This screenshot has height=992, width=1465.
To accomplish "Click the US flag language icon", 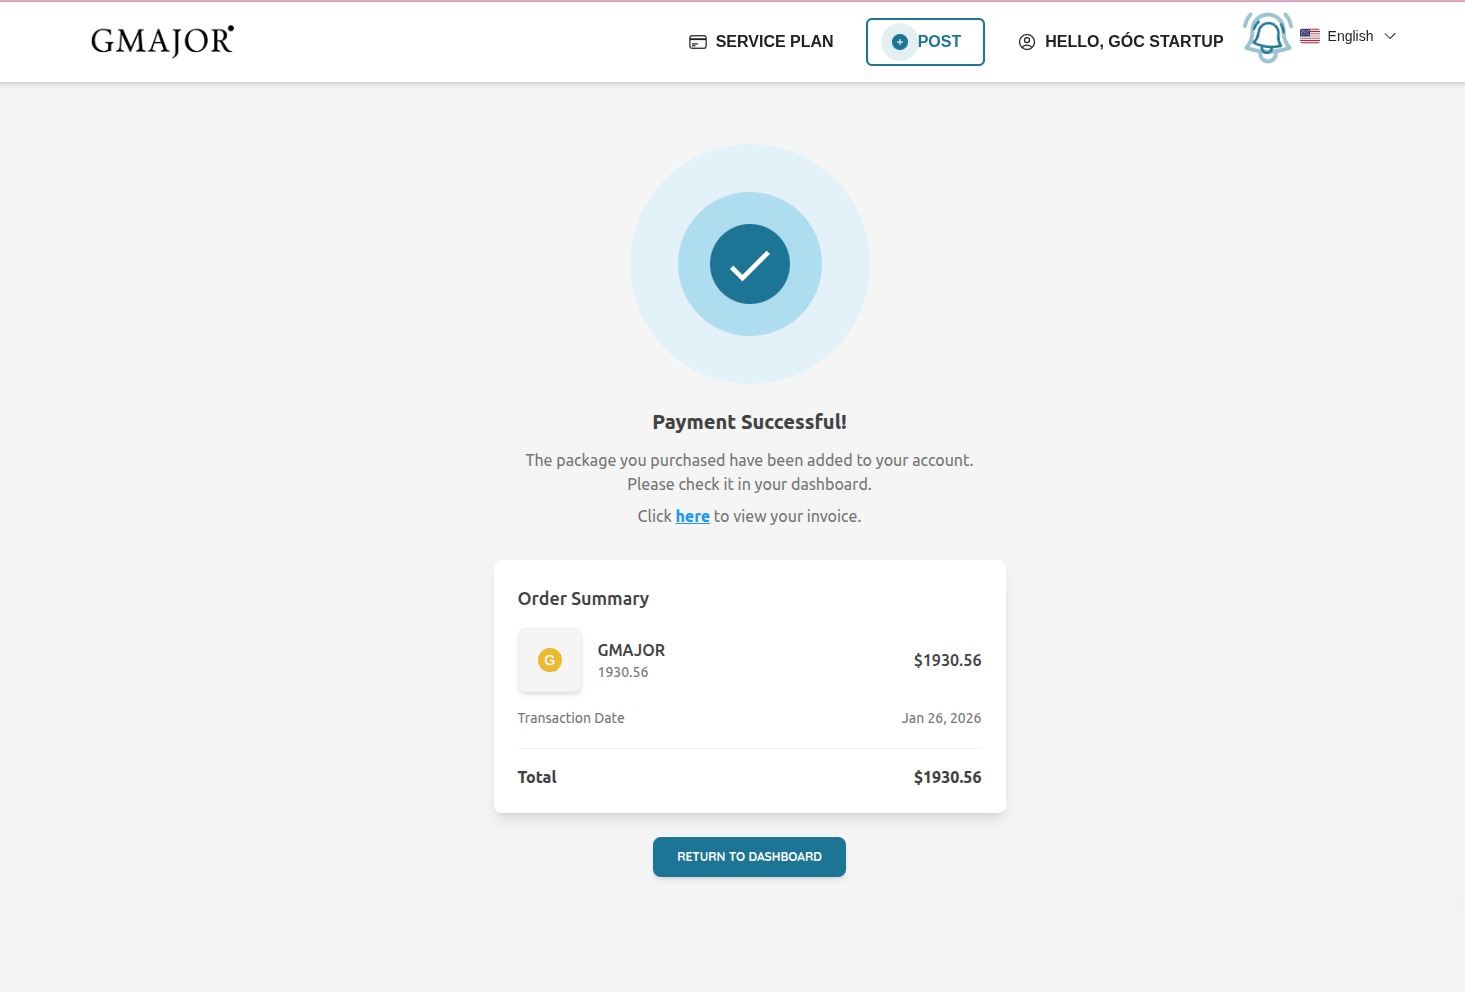I will (x=1310, y=36).
